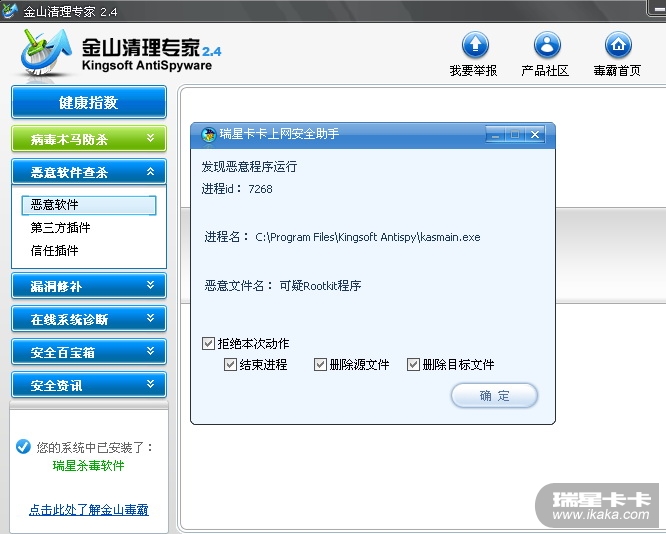Expand the 在线系统诊断 section chevron
666x534 pixels.
coord(150,318)
